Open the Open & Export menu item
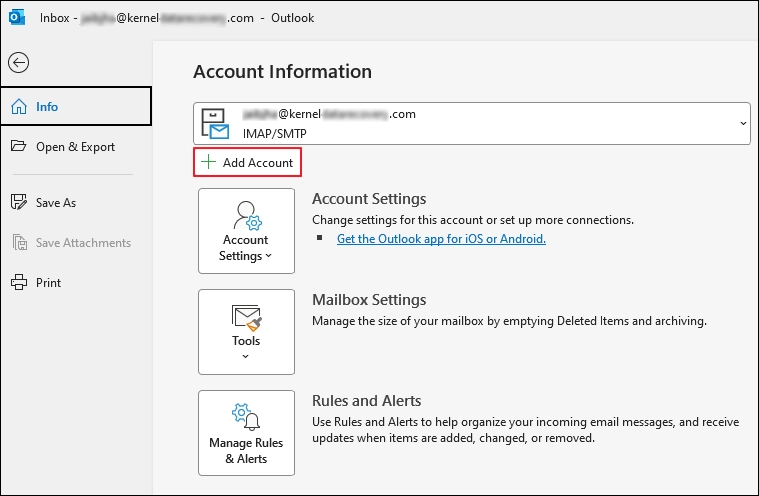 coord(76,147)
